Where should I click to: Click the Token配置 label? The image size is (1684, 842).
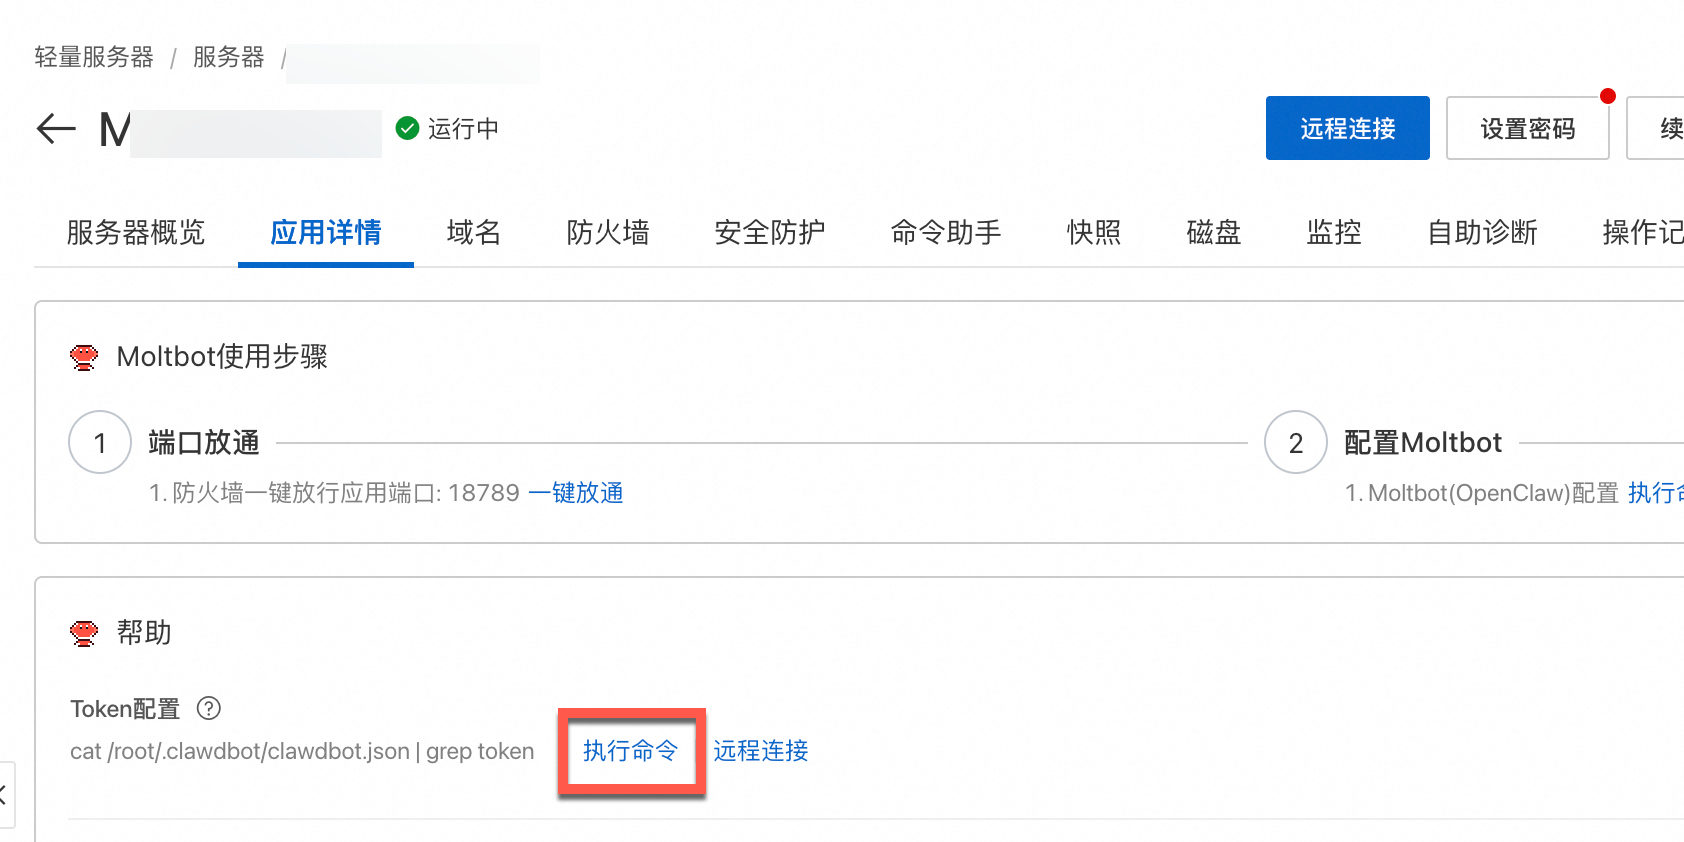tap(125, 709)
